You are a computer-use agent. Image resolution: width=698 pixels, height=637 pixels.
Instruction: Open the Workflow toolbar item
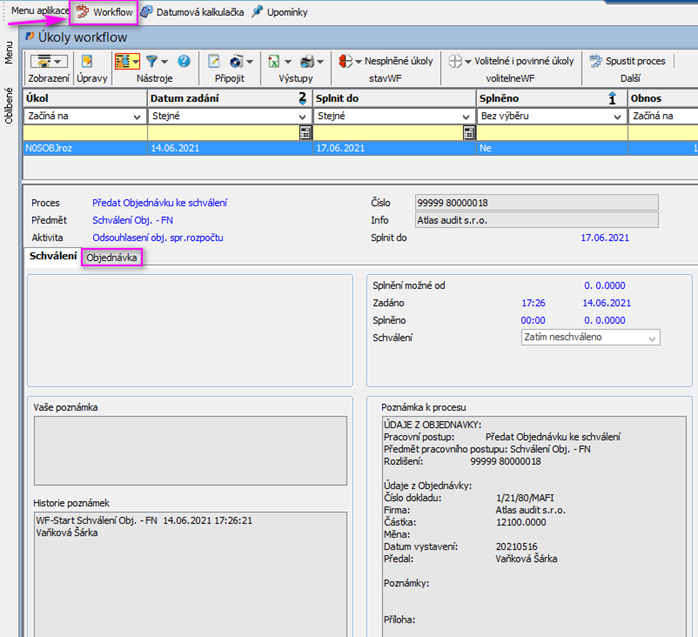click(x=104, y=11)
